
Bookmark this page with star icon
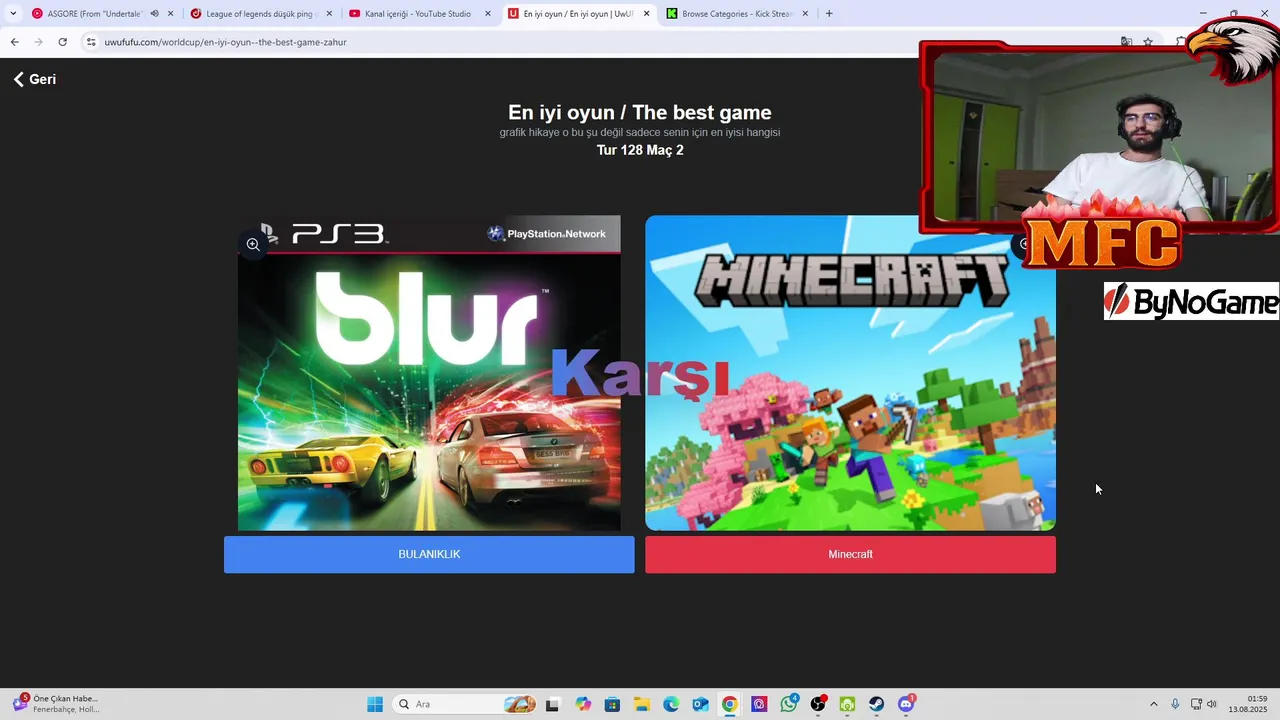1148,42
